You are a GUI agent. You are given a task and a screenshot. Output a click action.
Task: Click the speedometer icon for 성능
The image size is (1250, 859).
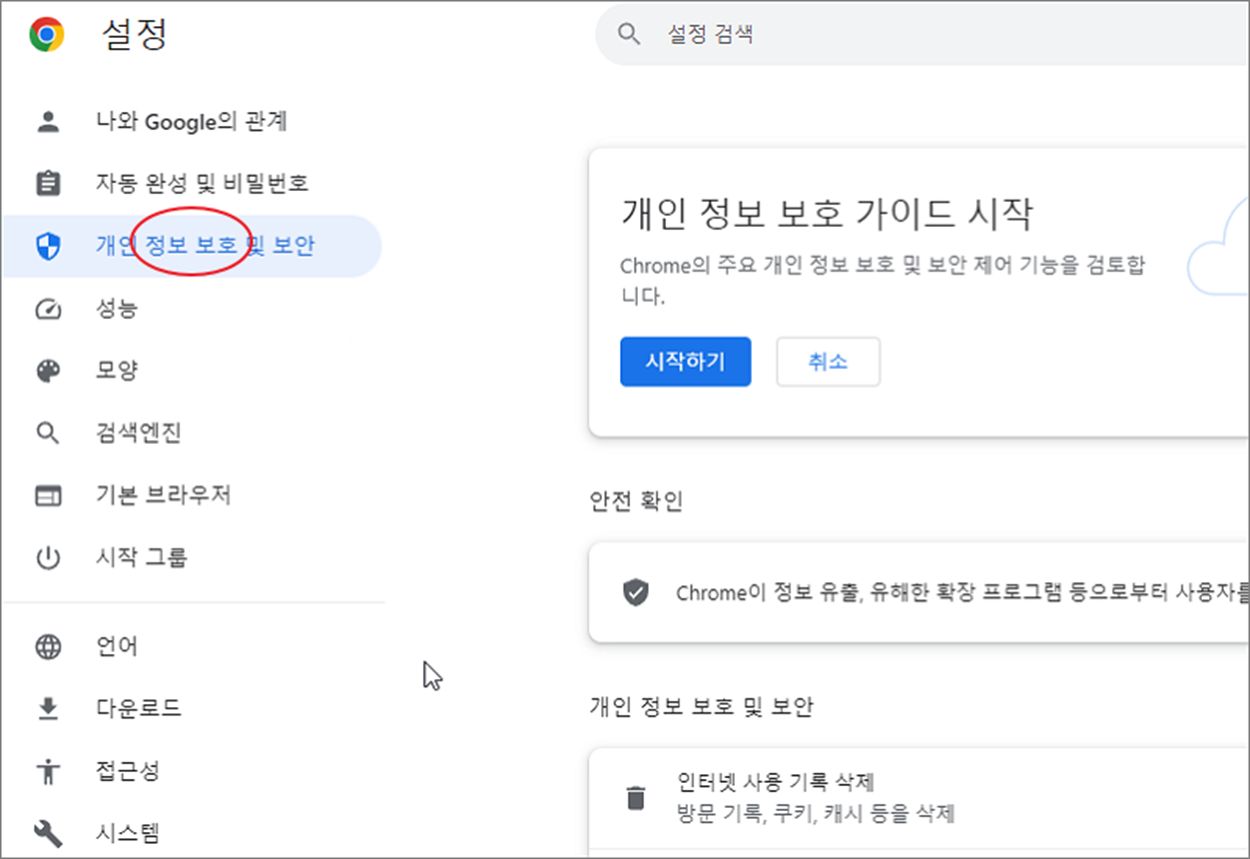[48, 308]
